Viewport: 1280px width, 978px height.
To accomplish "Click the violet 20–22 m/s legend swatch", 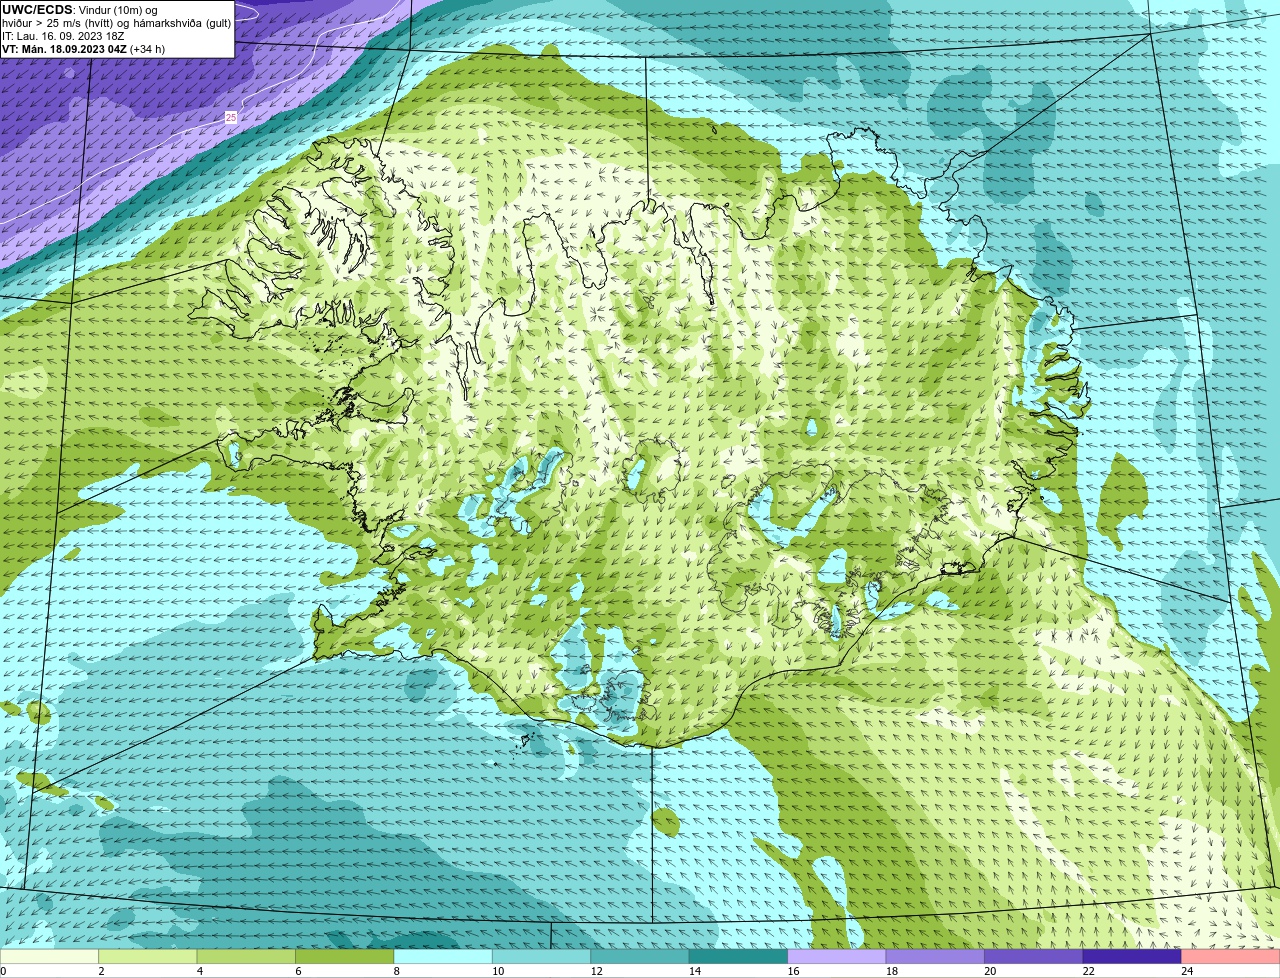I will [x=1034, y=957].
